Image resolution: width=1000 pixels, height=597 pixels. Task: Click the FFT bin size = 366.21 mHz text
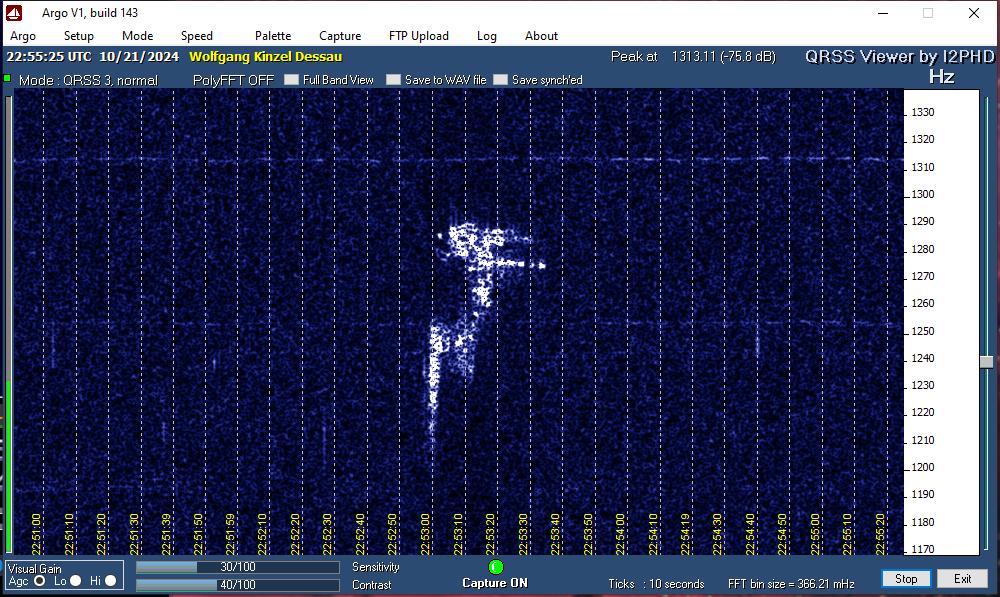(x=791, y=584)
